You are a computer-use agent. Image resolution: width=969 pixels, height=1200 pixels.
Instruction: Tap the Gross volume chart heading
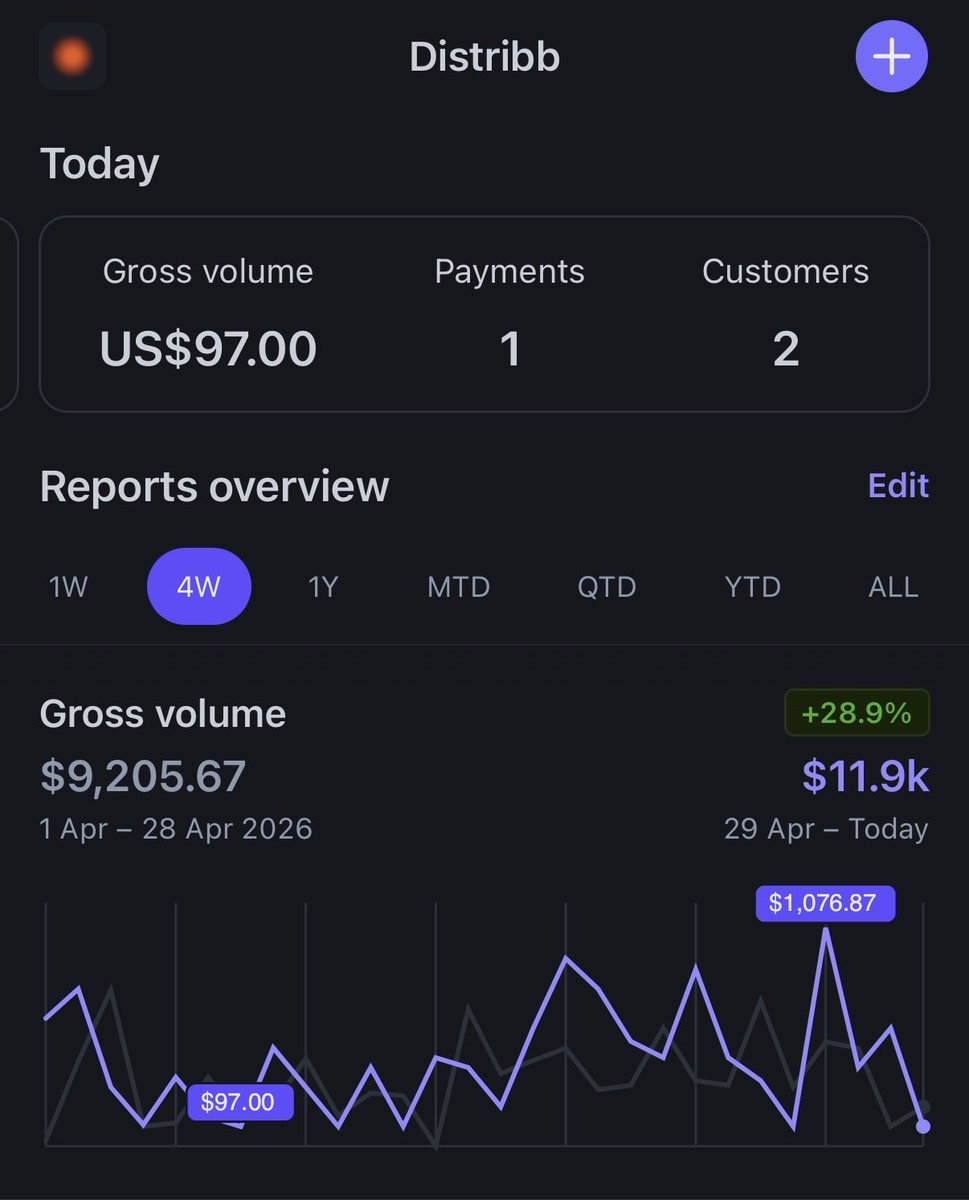point(163,714)
